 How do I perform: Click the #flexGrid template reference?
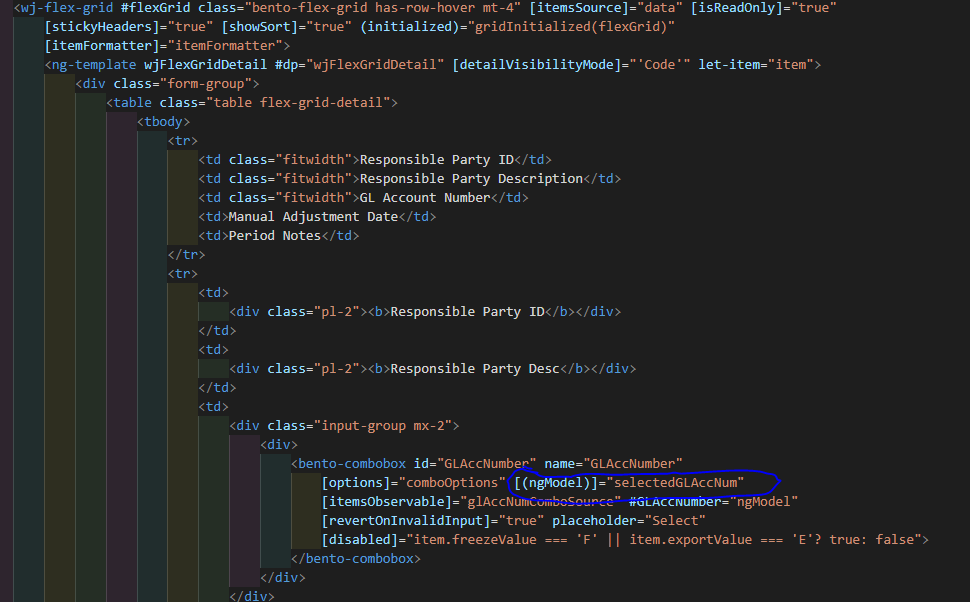pos(156,8)
